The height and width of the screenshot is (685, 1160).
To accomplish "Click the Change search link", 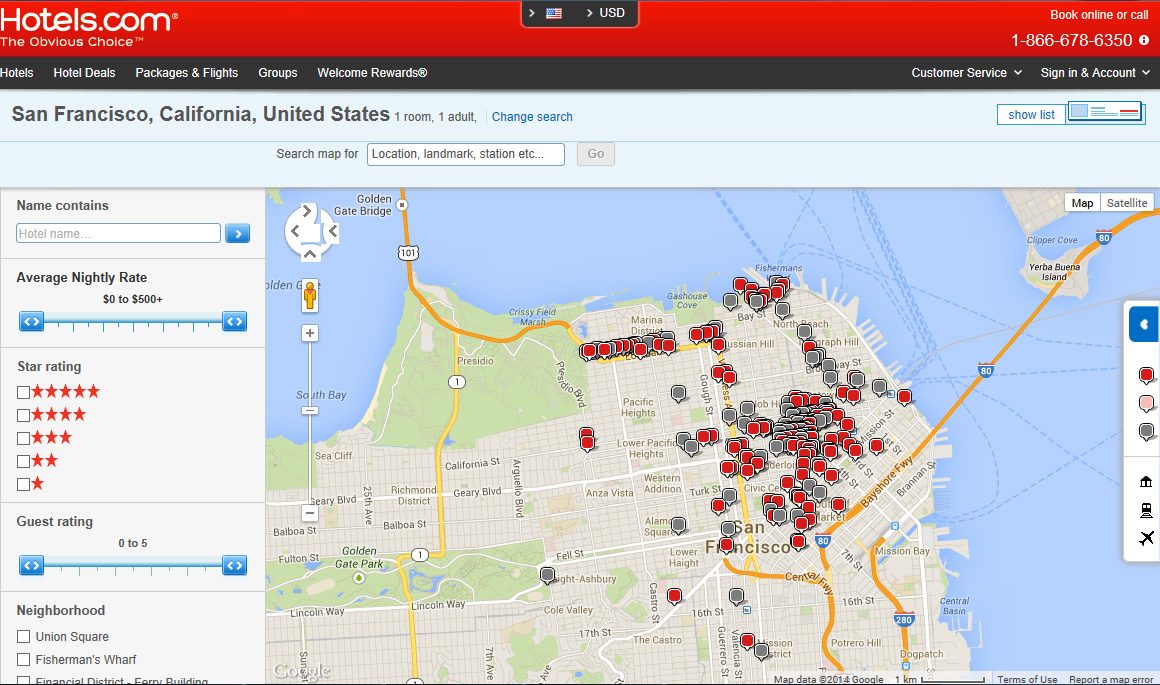I will (532, 117).
